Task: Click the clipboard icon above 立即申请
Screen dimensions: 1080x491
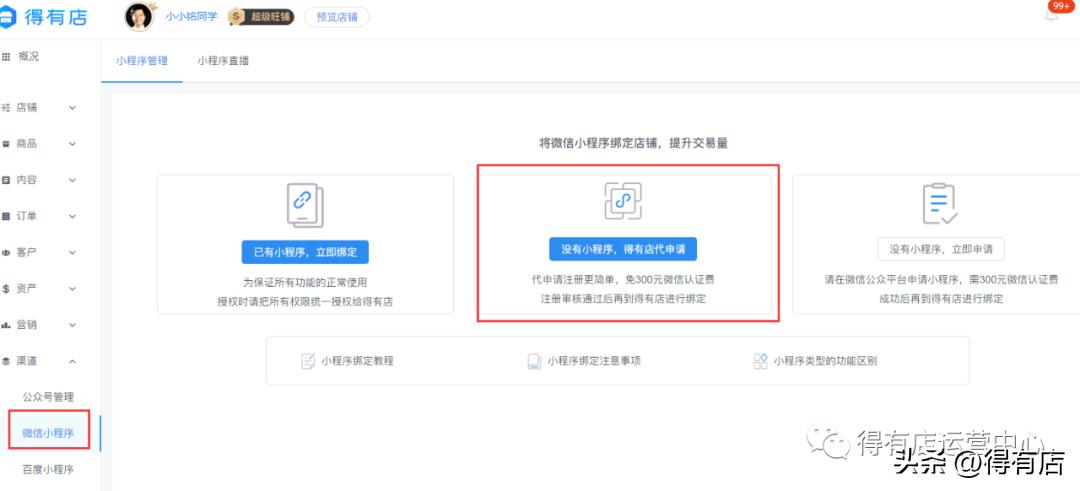Action: tap(939, 204)
